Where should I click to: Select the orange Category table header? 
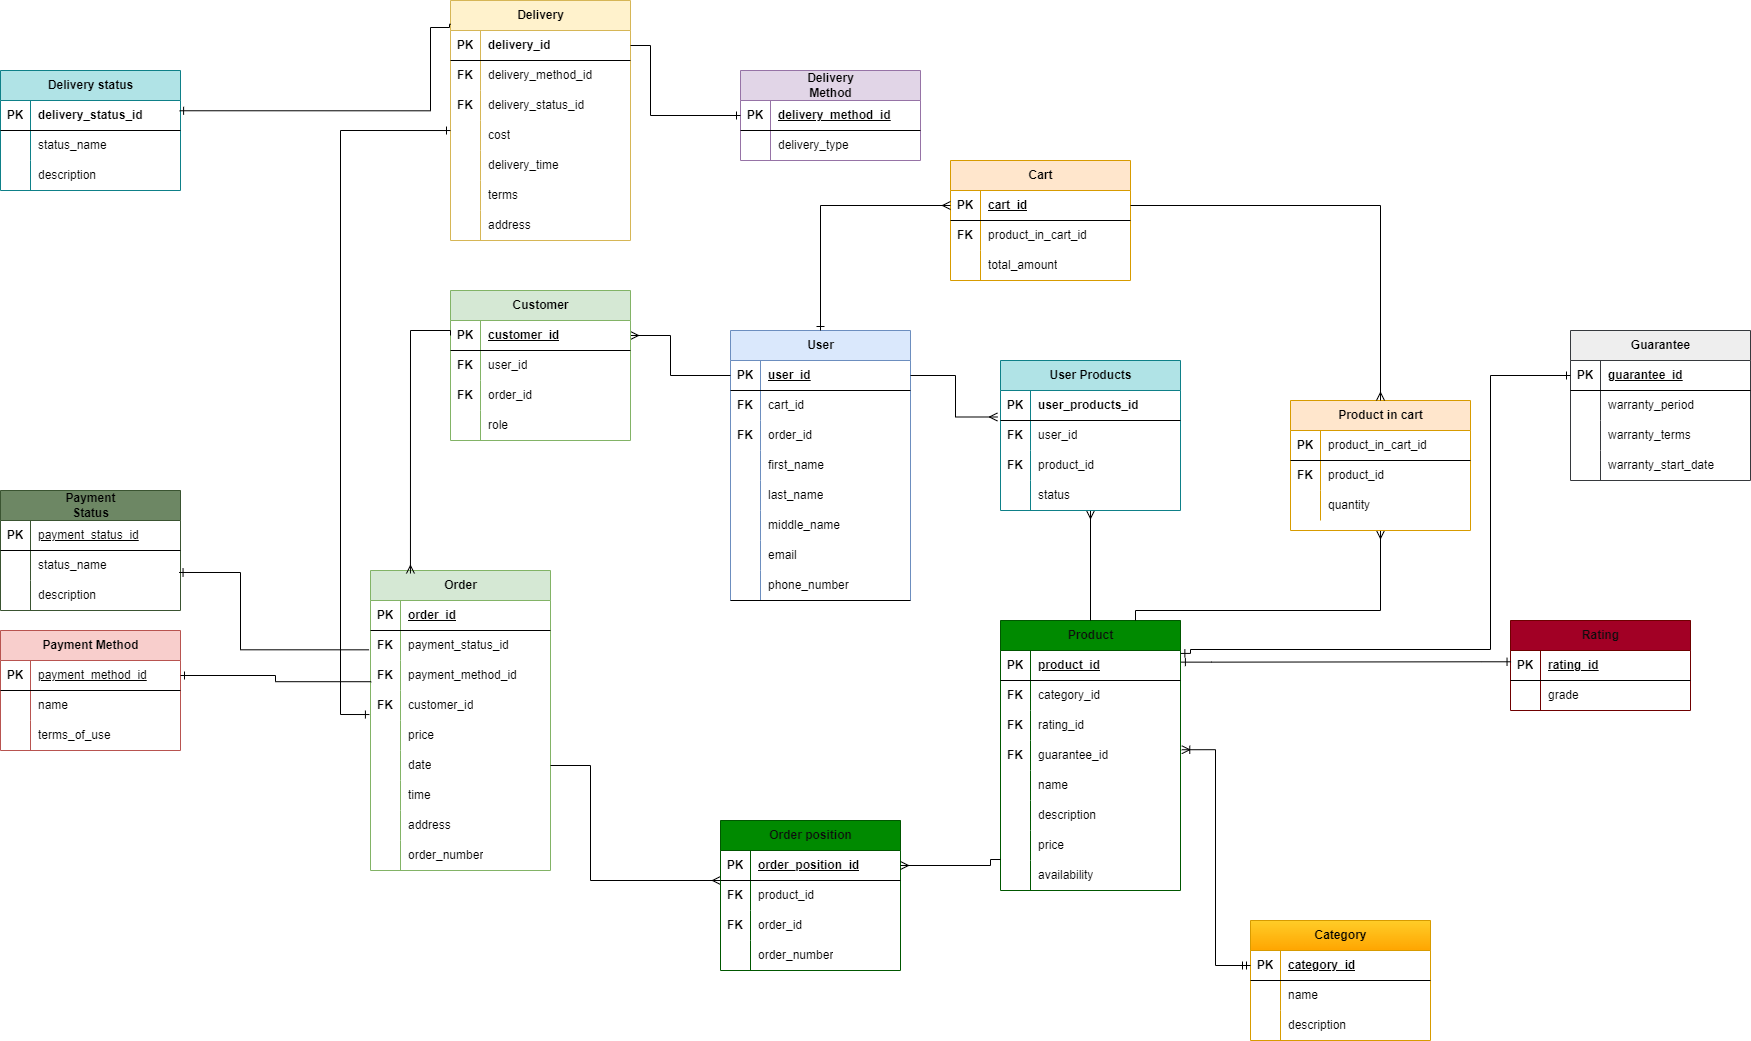(x=1340, y=935)
